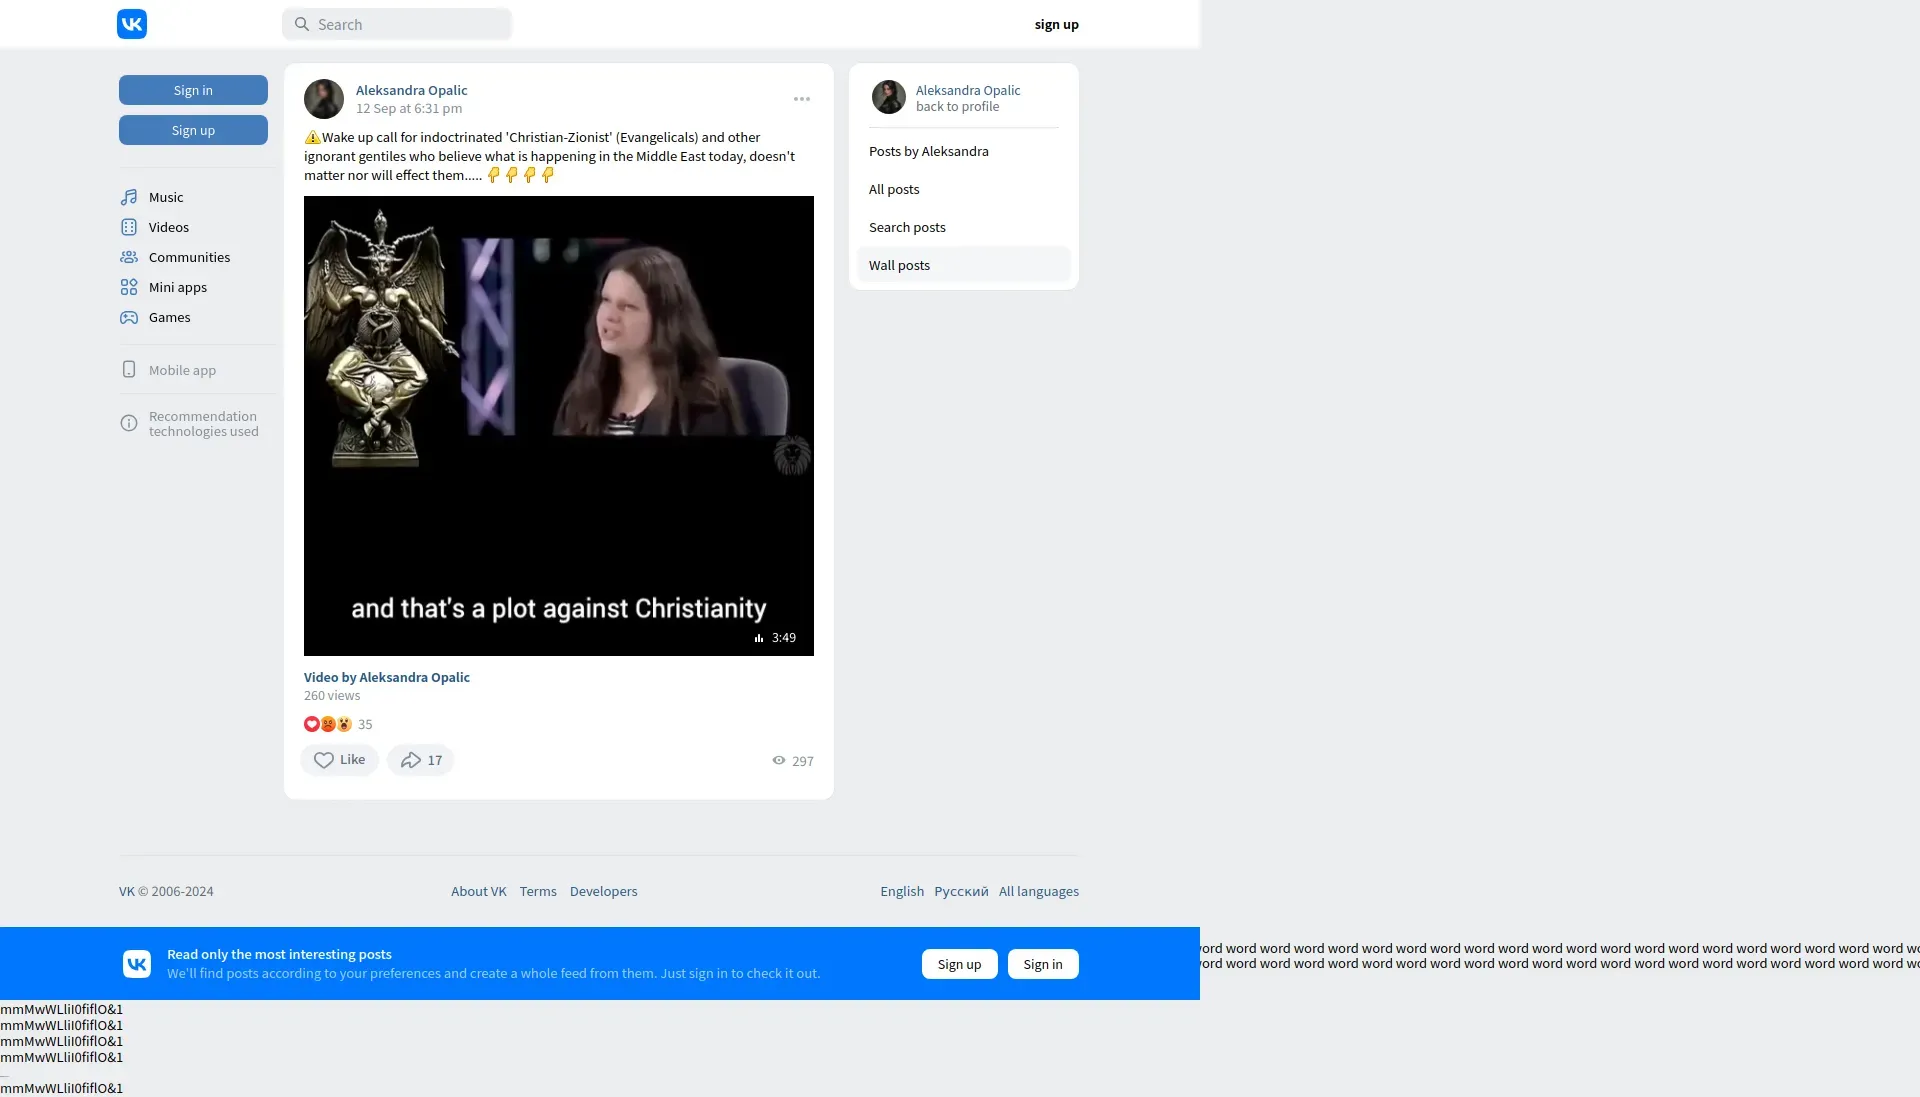The width and height of the screenshot is (1920, 1097).
Task: Open Games controller icon
Action: pos(129,317)
